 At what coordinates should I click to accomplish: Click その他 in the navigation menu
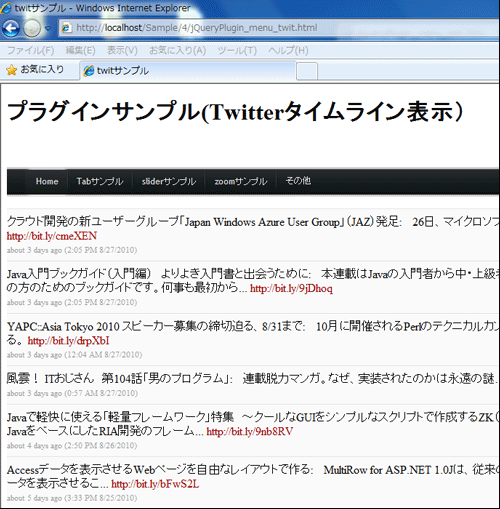298,181
